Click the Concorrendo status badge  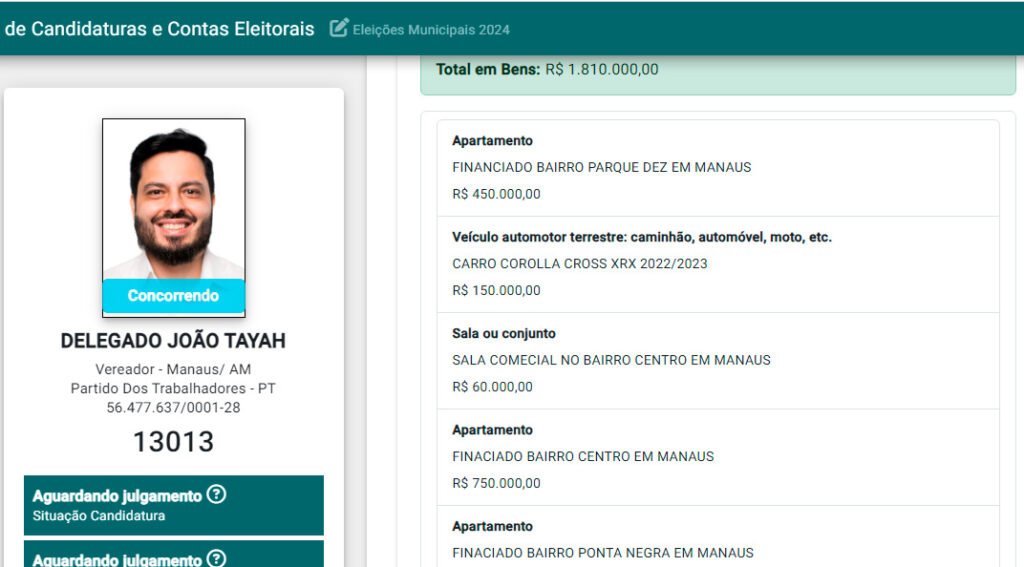point(173,296)
